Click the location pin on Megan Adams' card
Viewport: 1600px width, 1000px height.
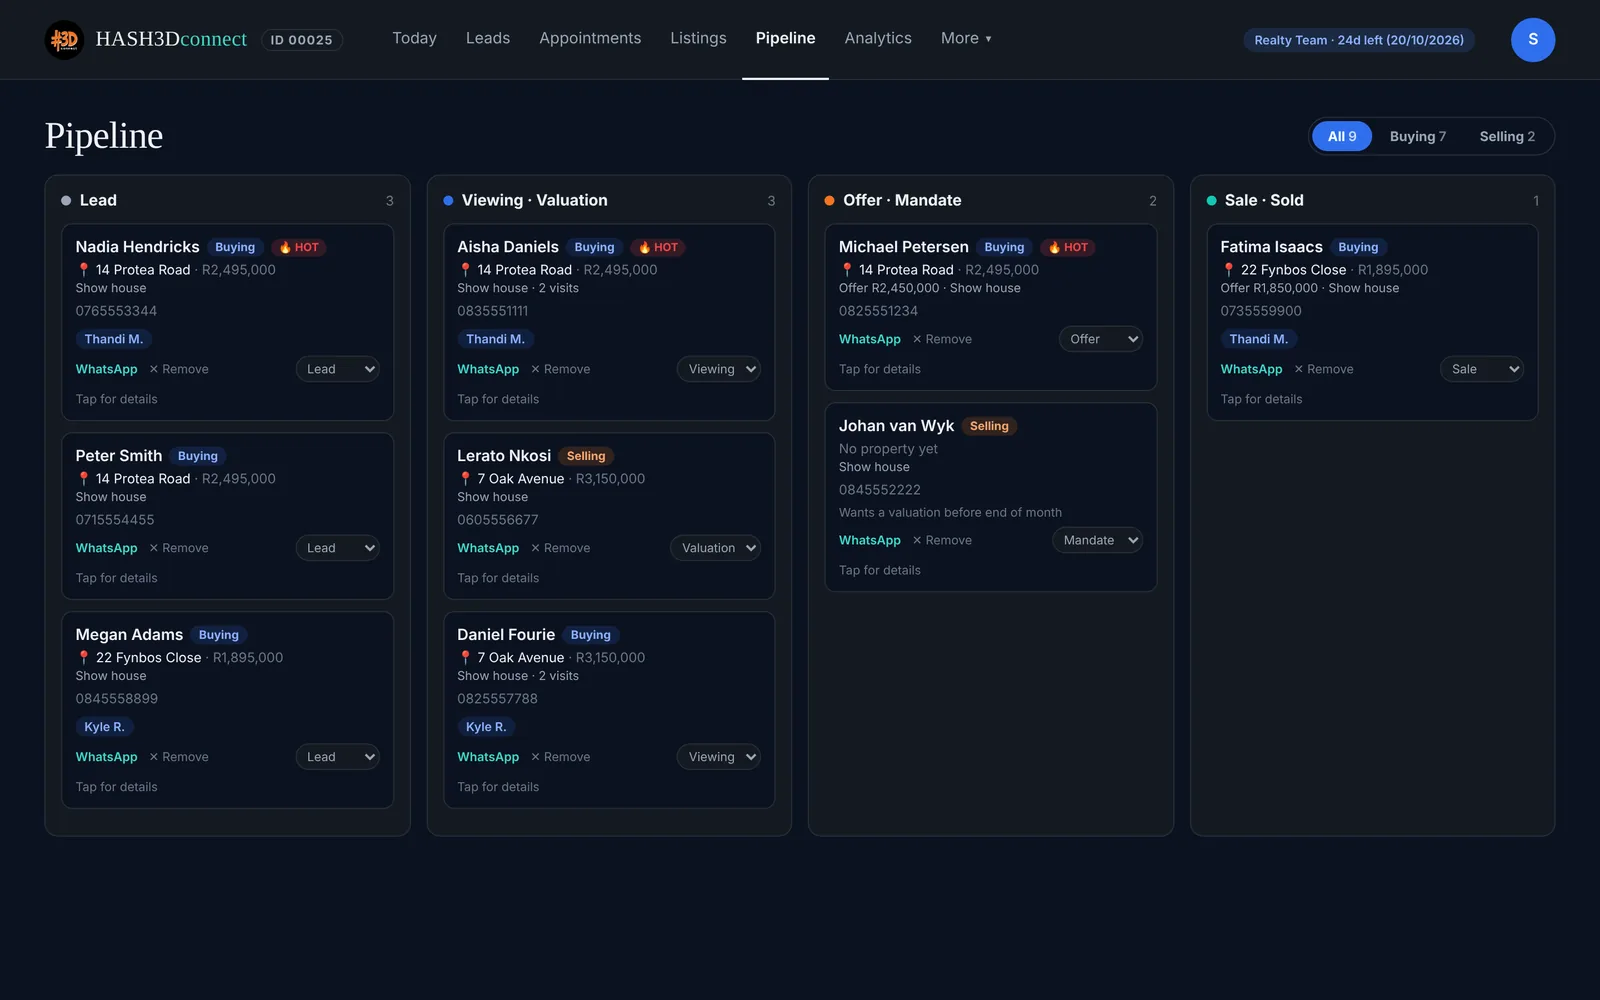pyautogui.click(x=84, y=658)
